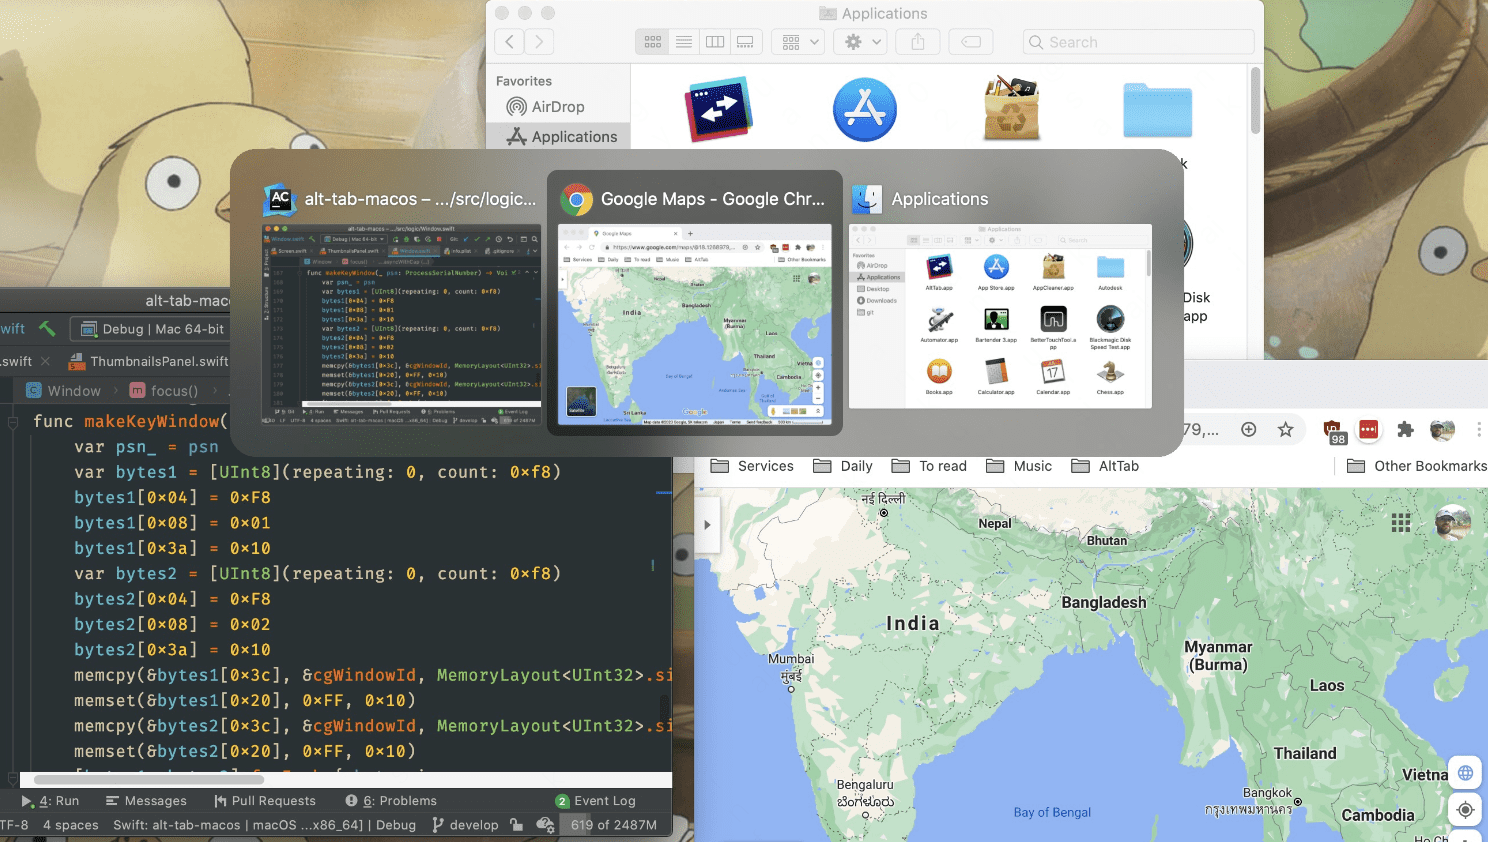Open the Google apps grid in Maps
Viewport: 1488px width, 842px height.
tap(1401, 522)
